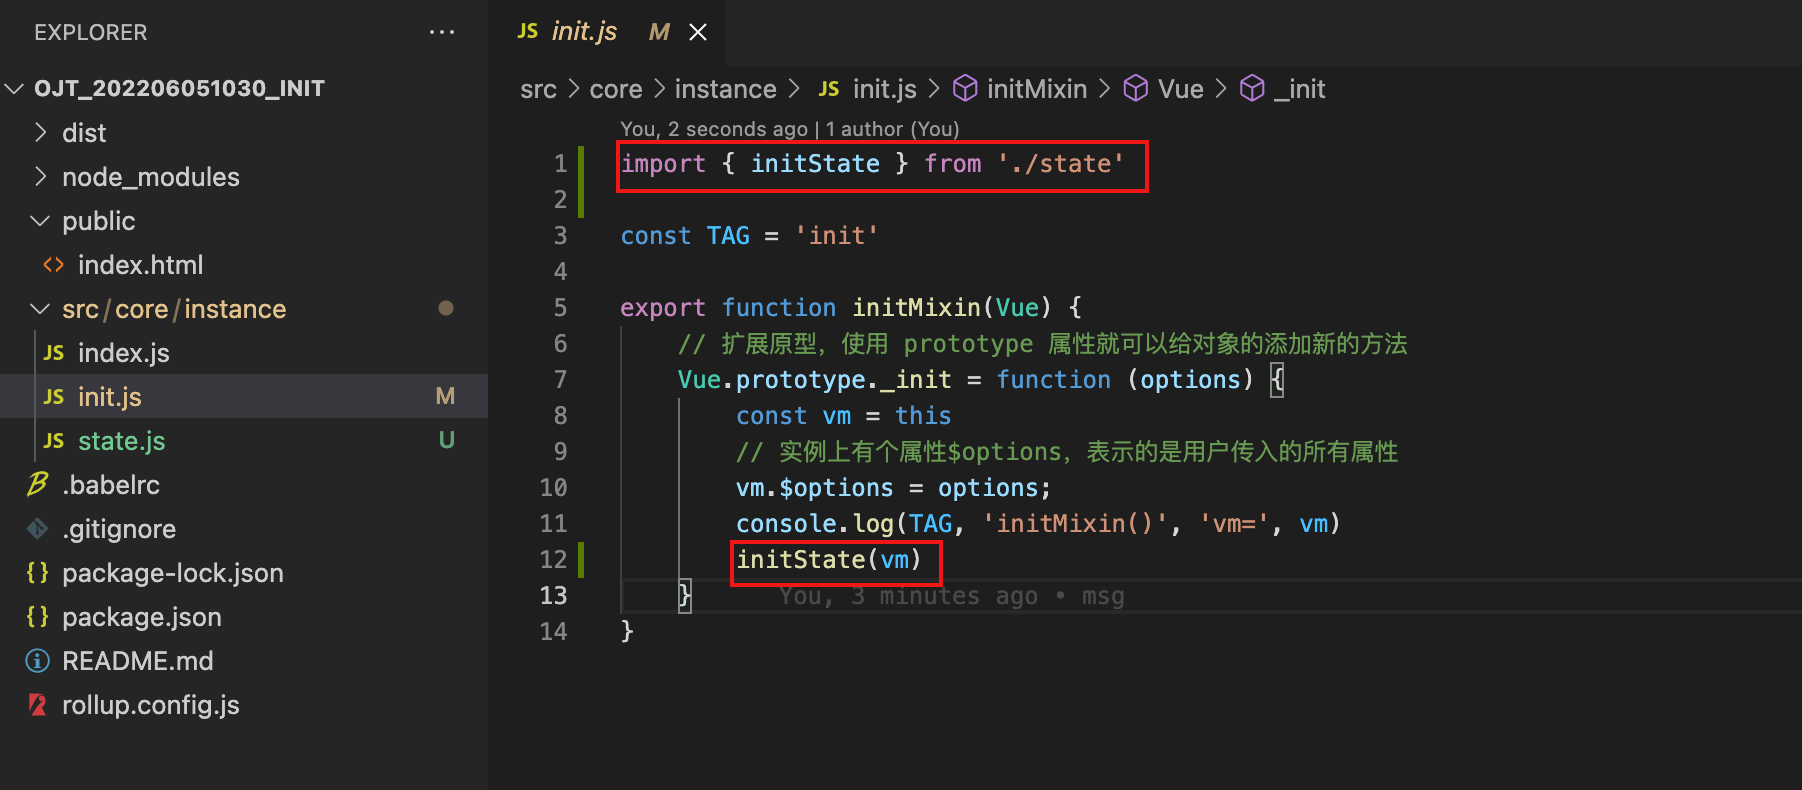Image resolution: width=1802 pixels, height=790 pixels.
Task: Click line number 13 in gutter
Action: click(x=553, y=596)
